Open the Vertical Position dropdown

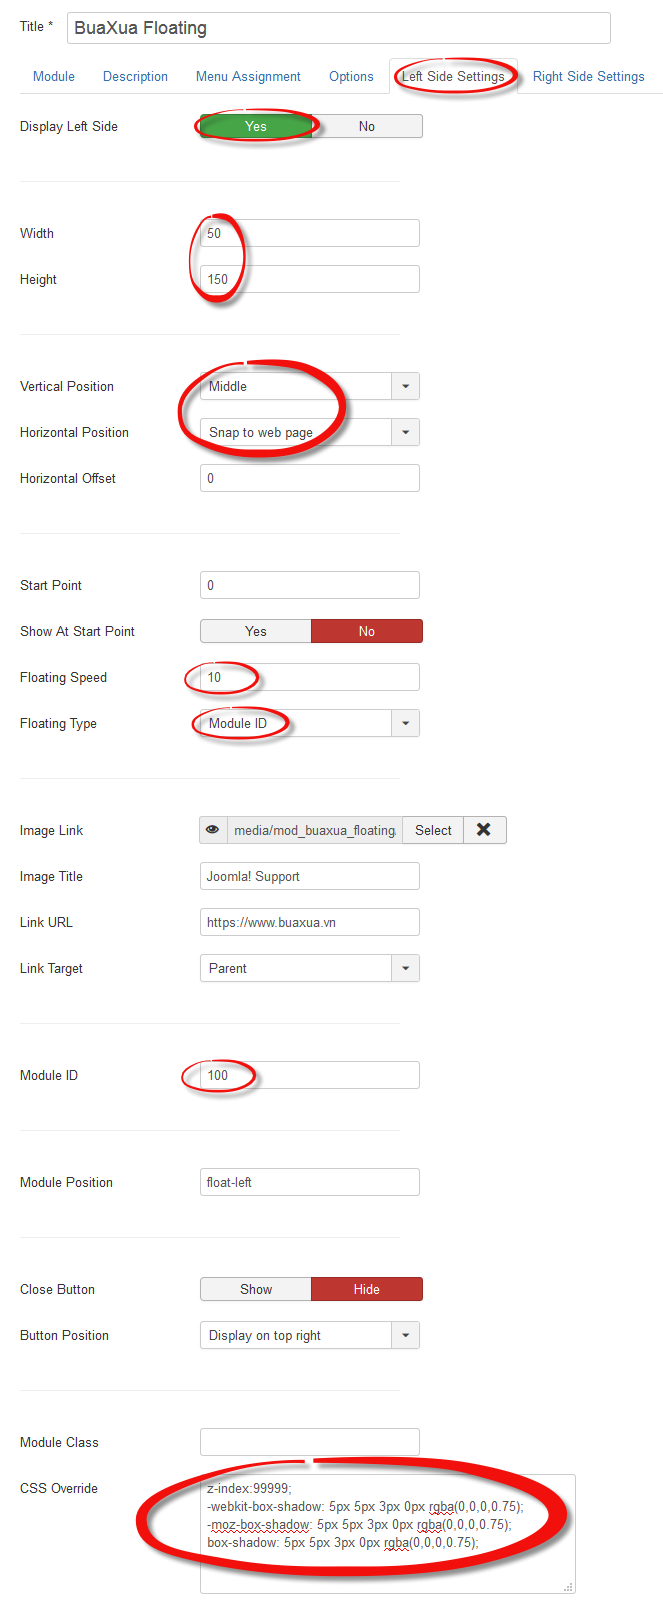click(310, 386)
